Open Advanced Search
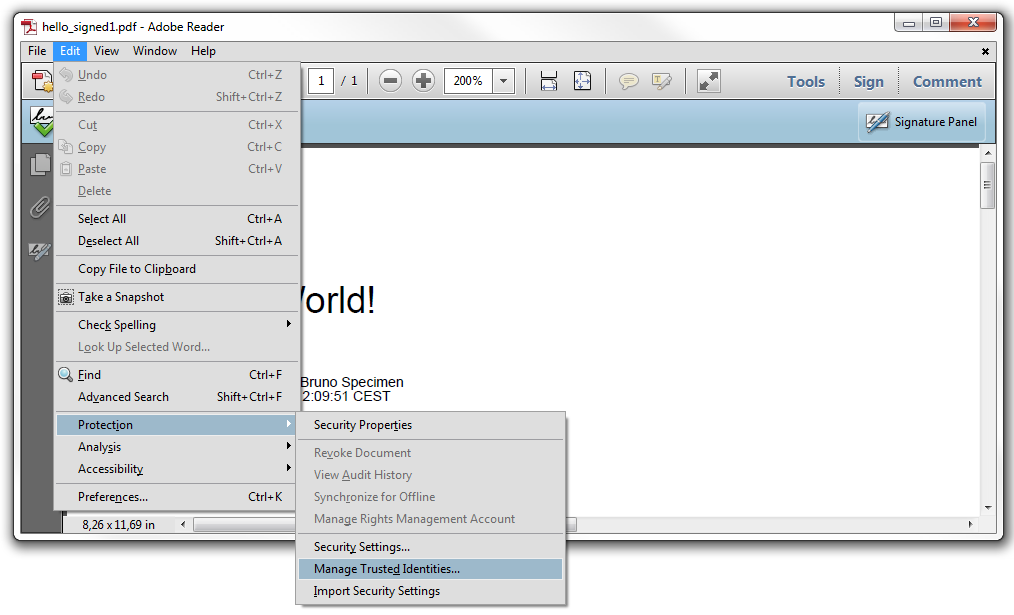 click(x=177, y=396)
